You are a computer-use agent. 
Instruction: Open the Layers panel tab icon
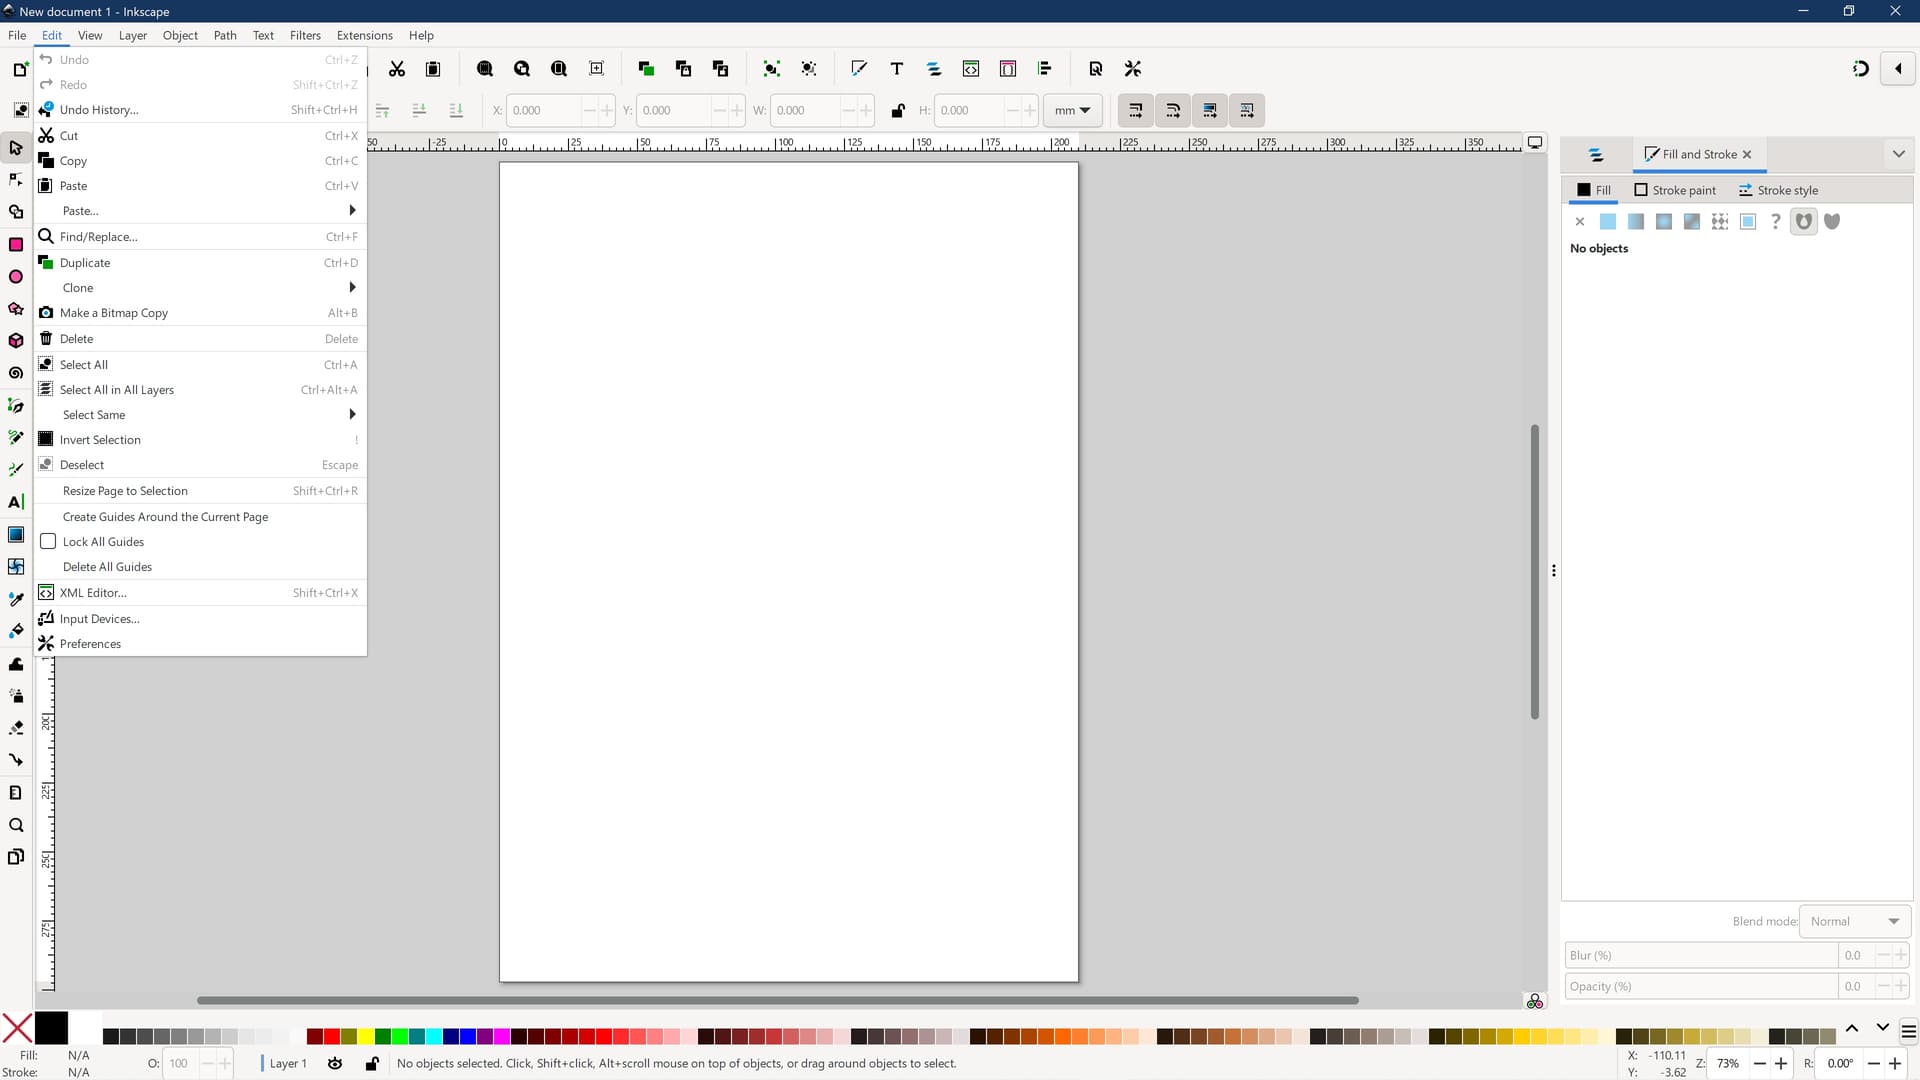pos(1596,155)
